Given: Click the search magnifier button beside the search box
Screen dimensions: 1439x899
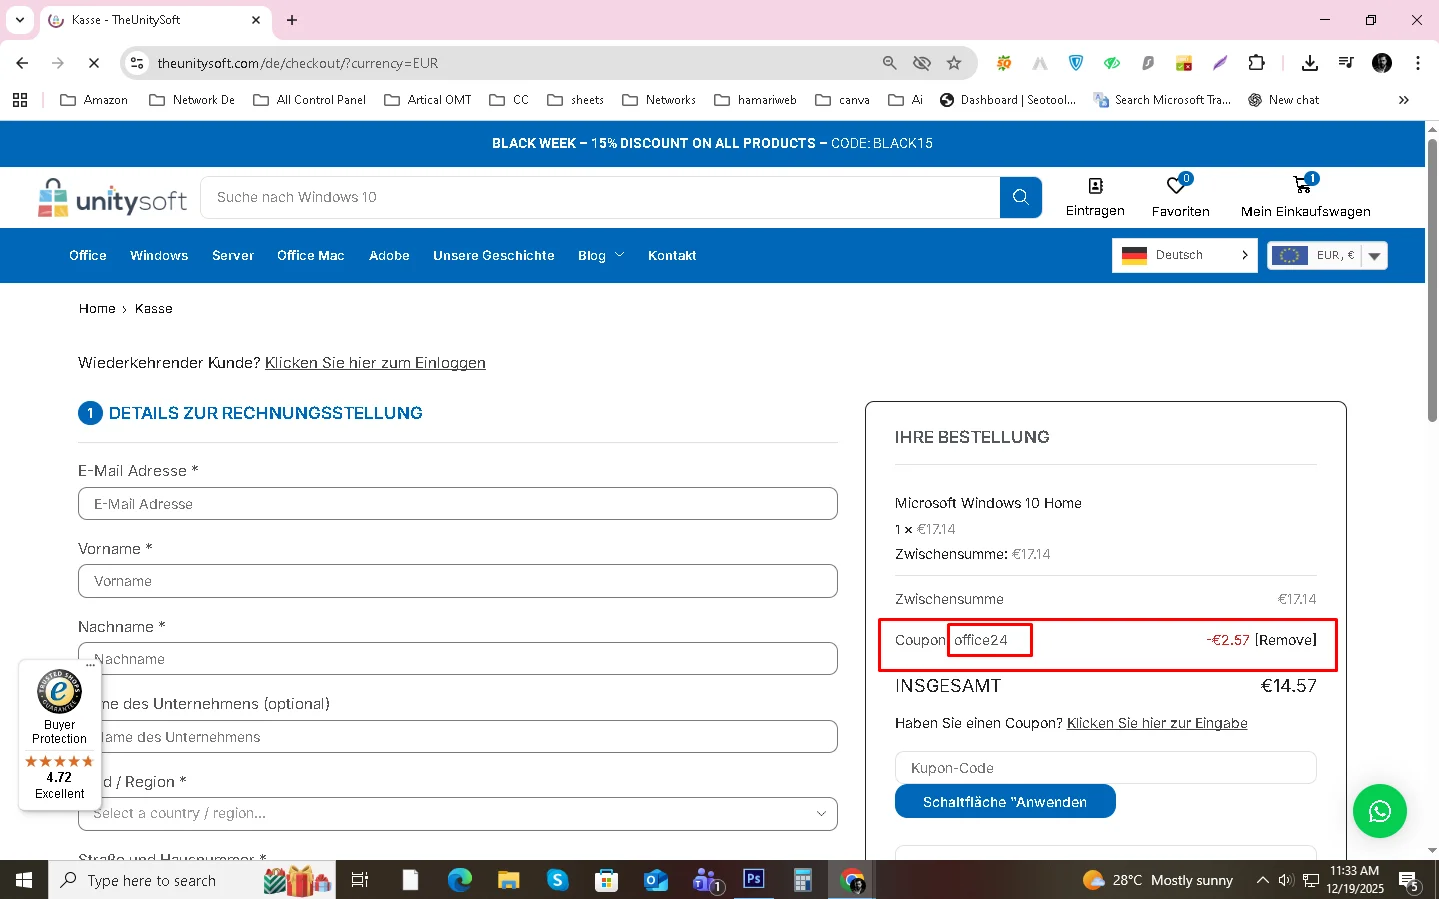Looking at the screenshot, I should click(x=1020, y=197).
